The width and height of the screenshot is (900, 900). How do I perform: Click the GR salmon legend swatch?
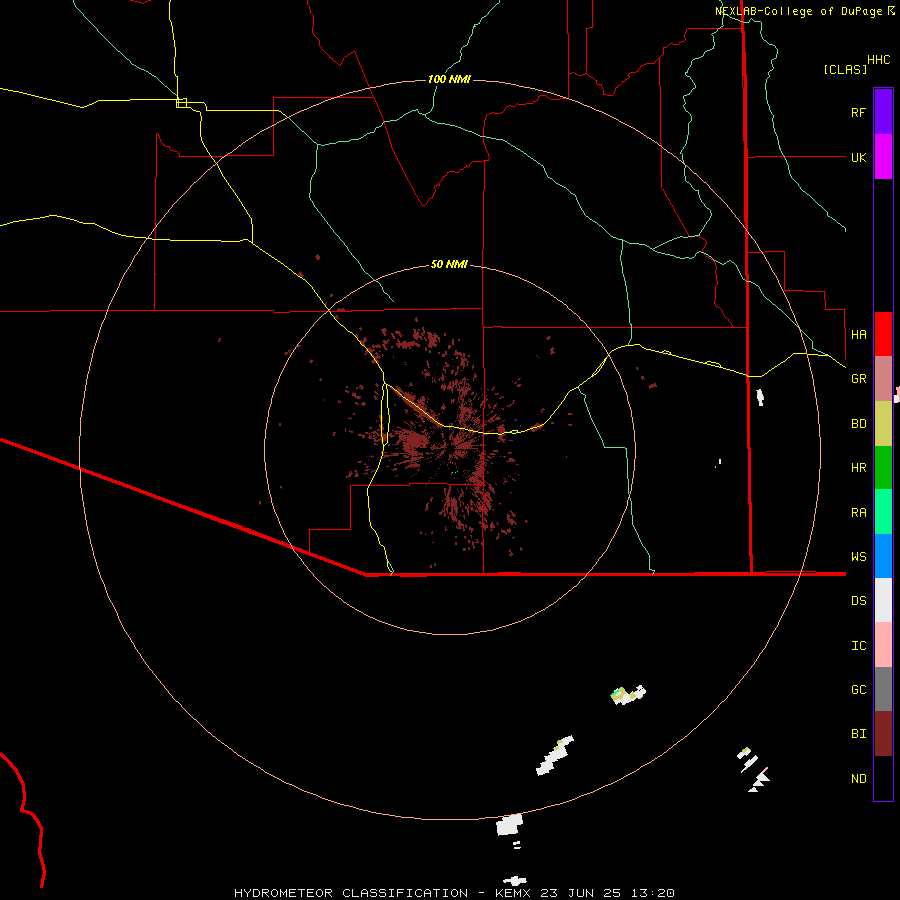coord(883,378)
